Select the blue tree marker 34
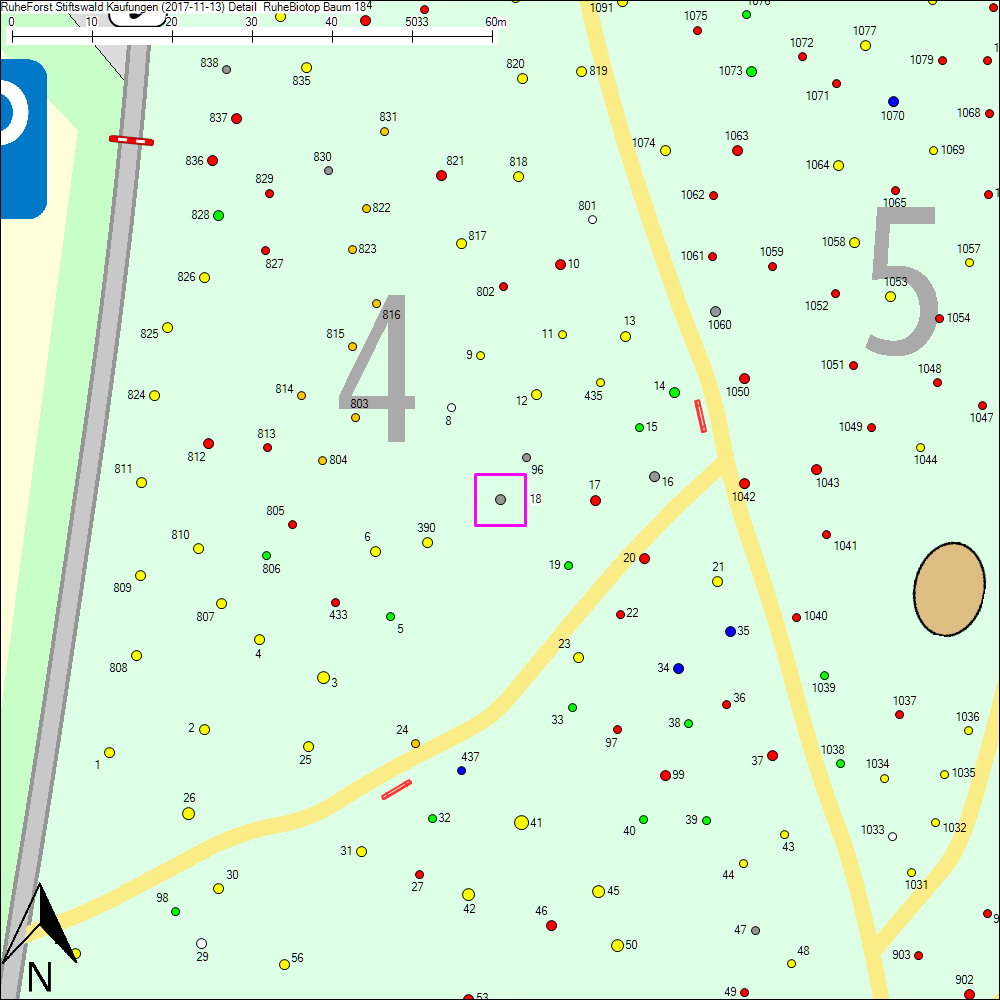Image resolution: width=1000 pixels, height=1000 pixels. pos(678,668)
